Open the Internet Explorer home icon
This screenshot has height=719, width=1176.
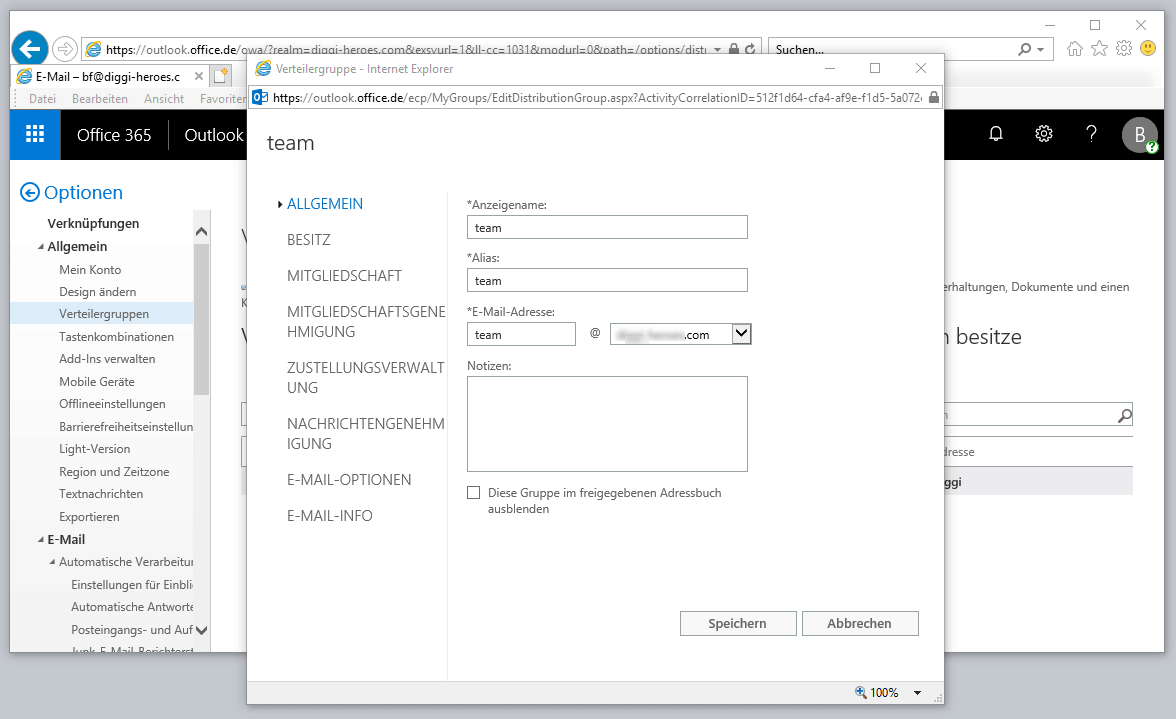coord(1075,49)
